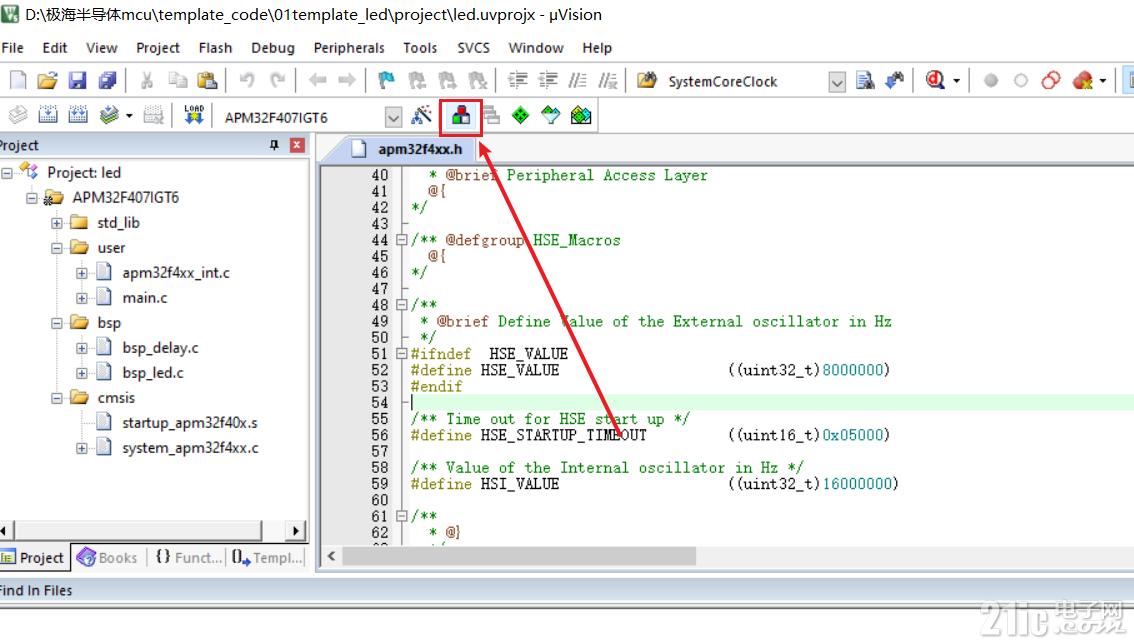Image resolution: width=1134 pixels, height=643 pixels.
Task: Switch to the Functions tab
Action: pyautogui.click(x=189, y=558)
